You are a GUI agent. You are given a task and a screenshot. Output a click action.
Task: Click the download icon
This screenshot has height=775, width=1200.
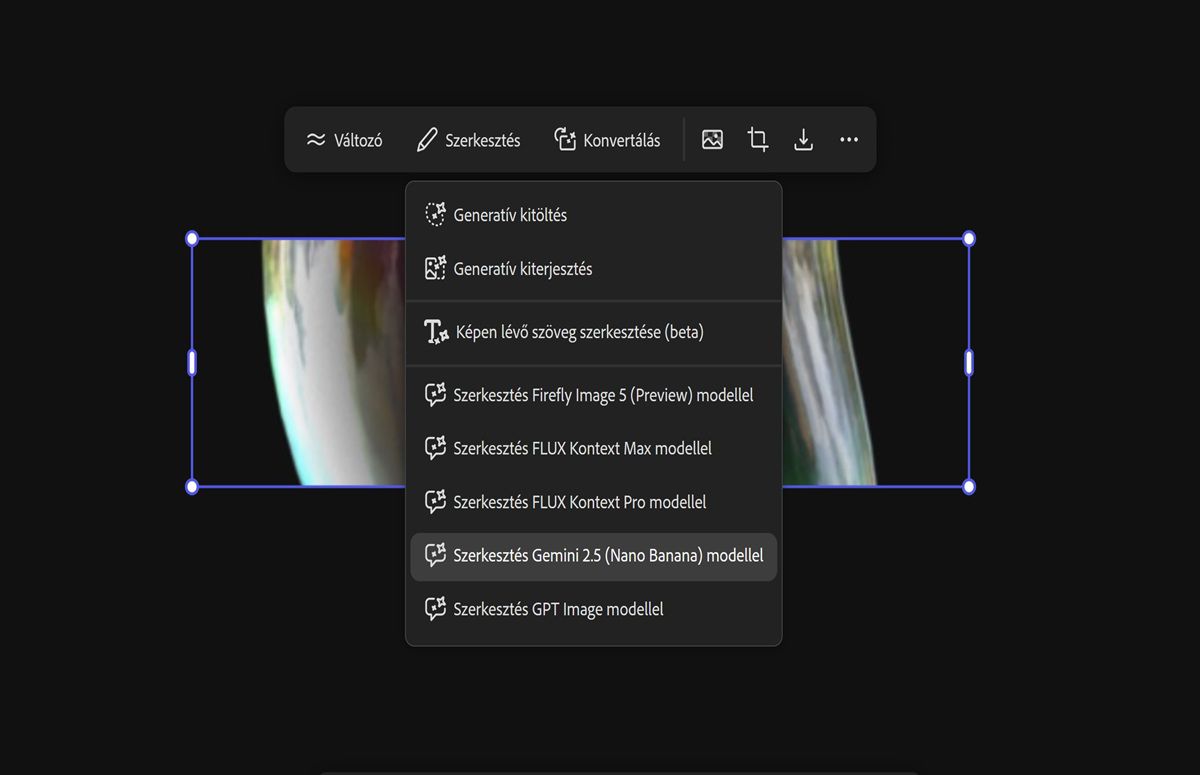803,140
